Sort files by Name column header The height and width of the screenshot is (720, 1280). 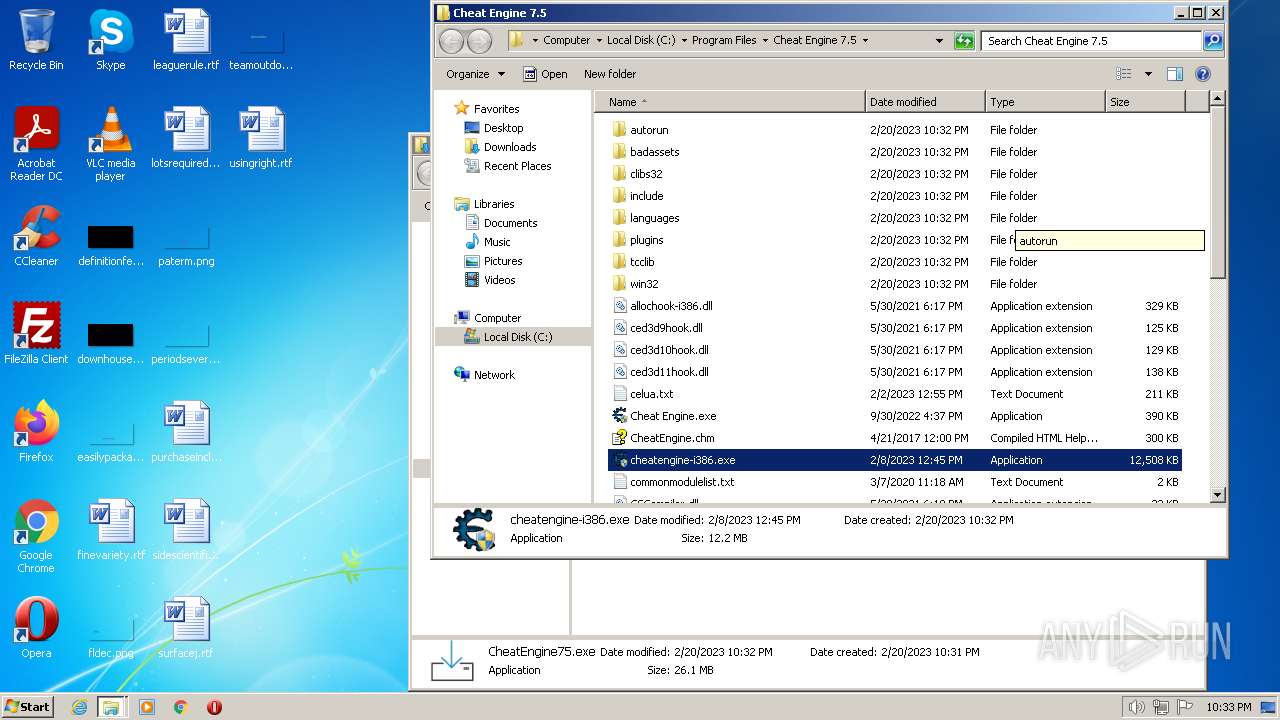click(732, 102)
